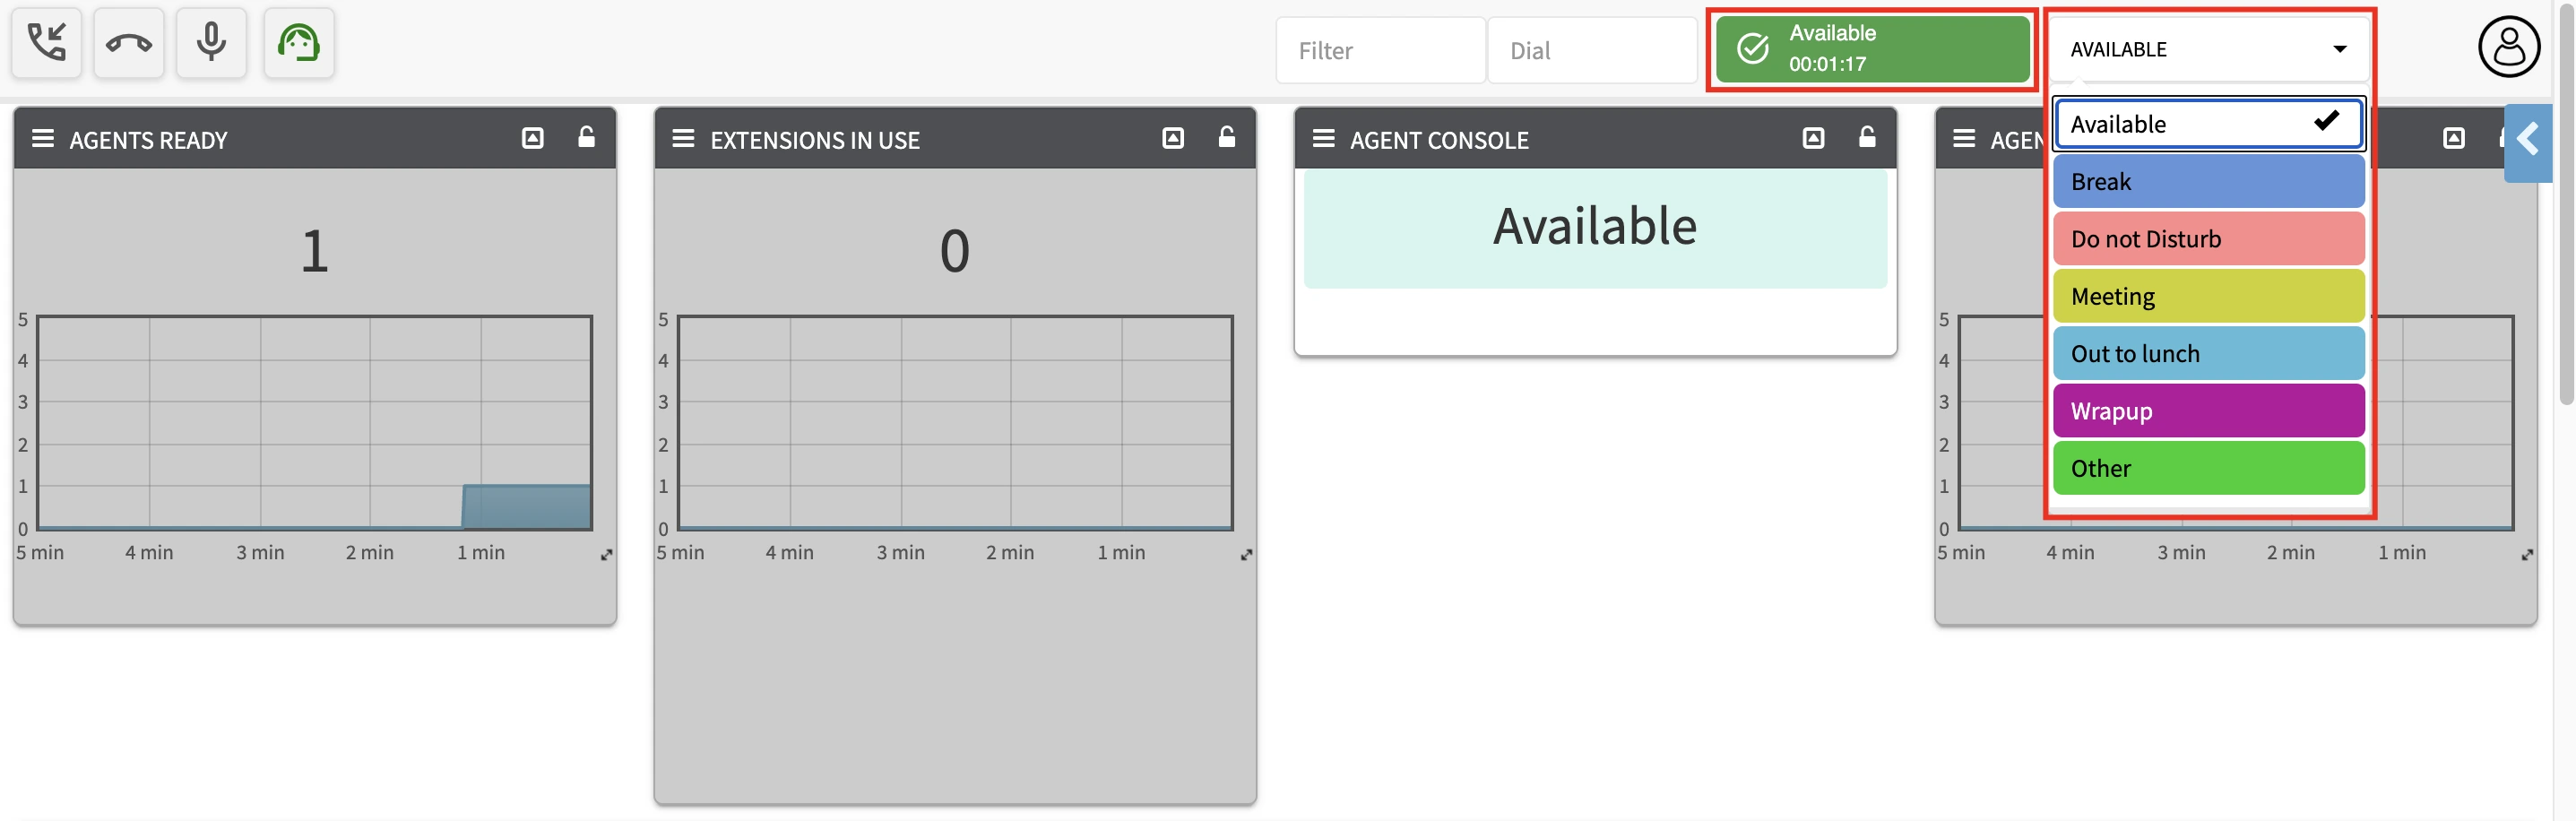Screen dimensions: 2576x821
Task: Toggle the Extensions In Use panel lock
Action: pyautogui.click(x=1226, y=138)
